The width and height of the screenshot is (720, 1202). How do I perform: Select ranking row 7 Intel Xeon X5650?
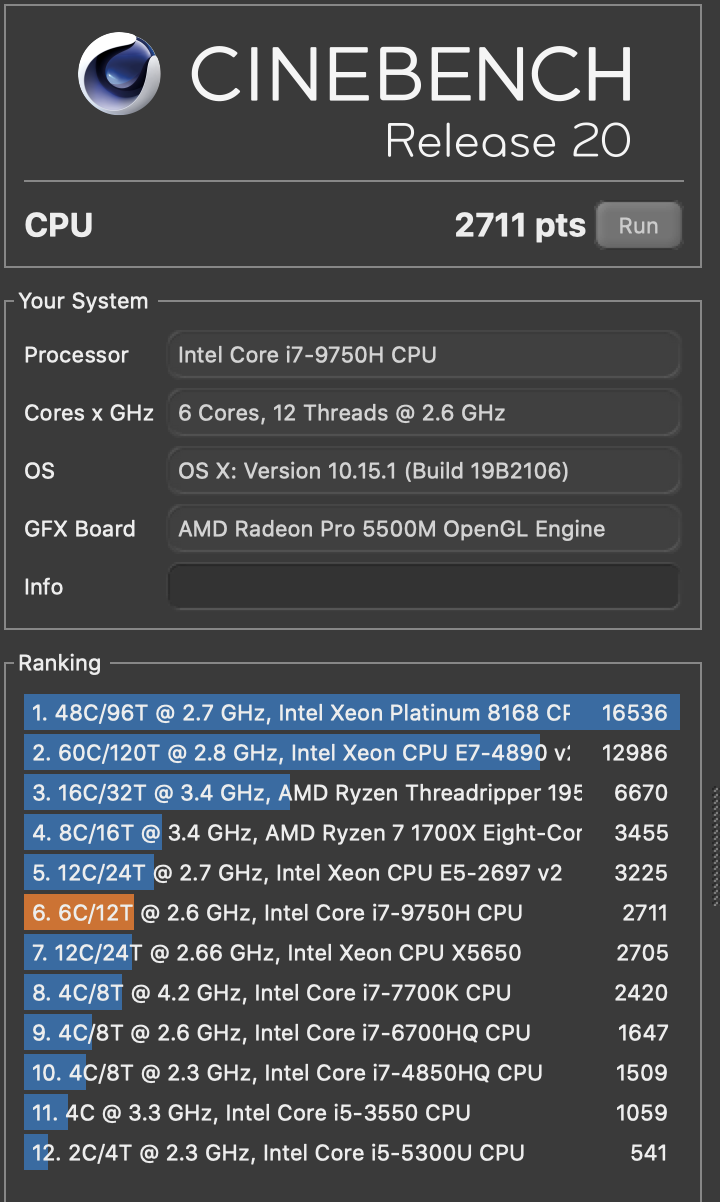352,953
